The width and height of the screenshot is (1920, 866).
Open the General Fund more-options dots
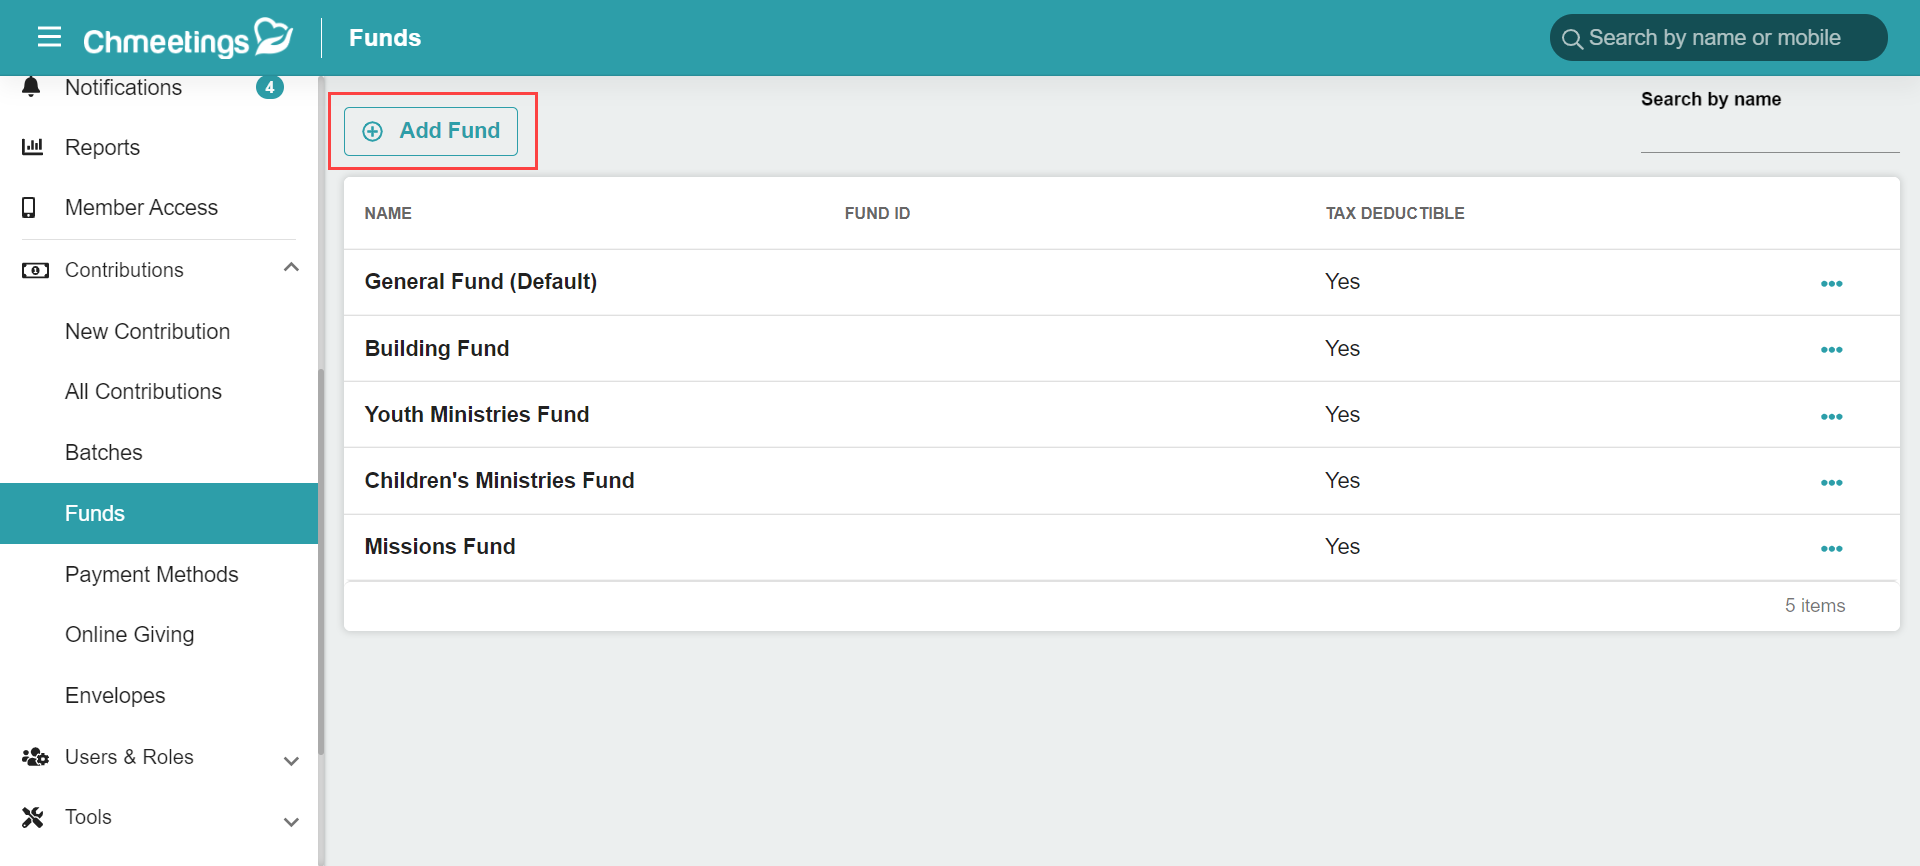(x=1832, y=284)
